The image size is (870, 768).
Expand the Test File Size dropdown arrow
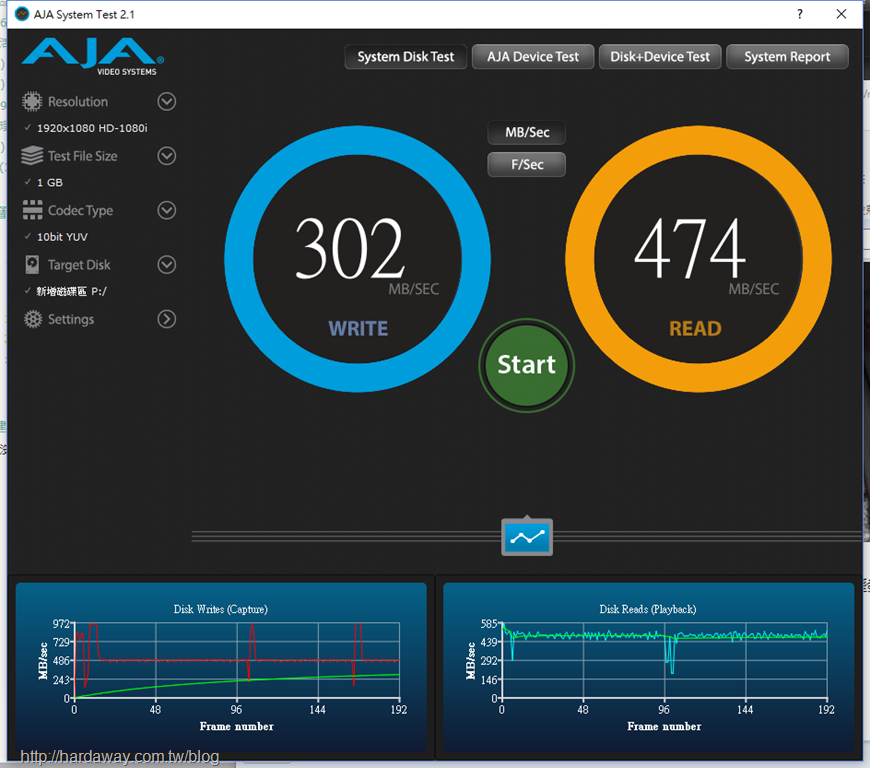point(166,156)
